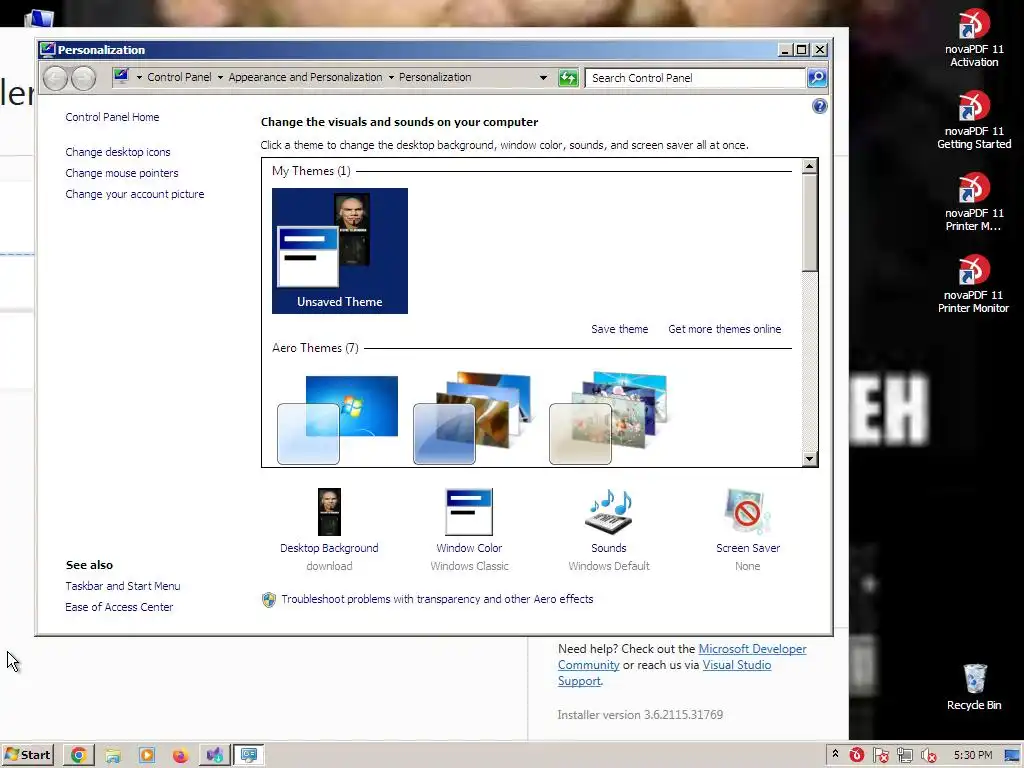Click the taskbar clock showing 5:30 PM
1024x768 pixels.
[972, 756]
